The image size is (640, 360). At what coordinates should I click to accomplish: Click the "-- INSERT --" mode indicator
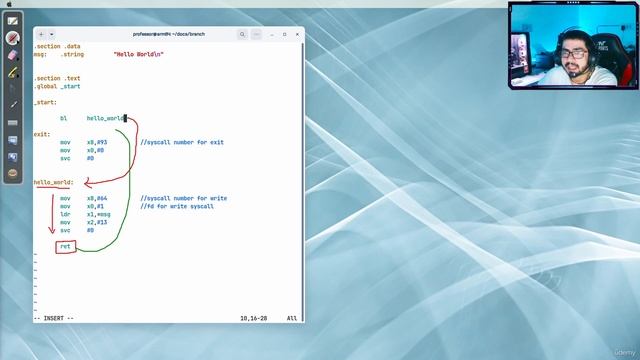(x=53, y=318)
